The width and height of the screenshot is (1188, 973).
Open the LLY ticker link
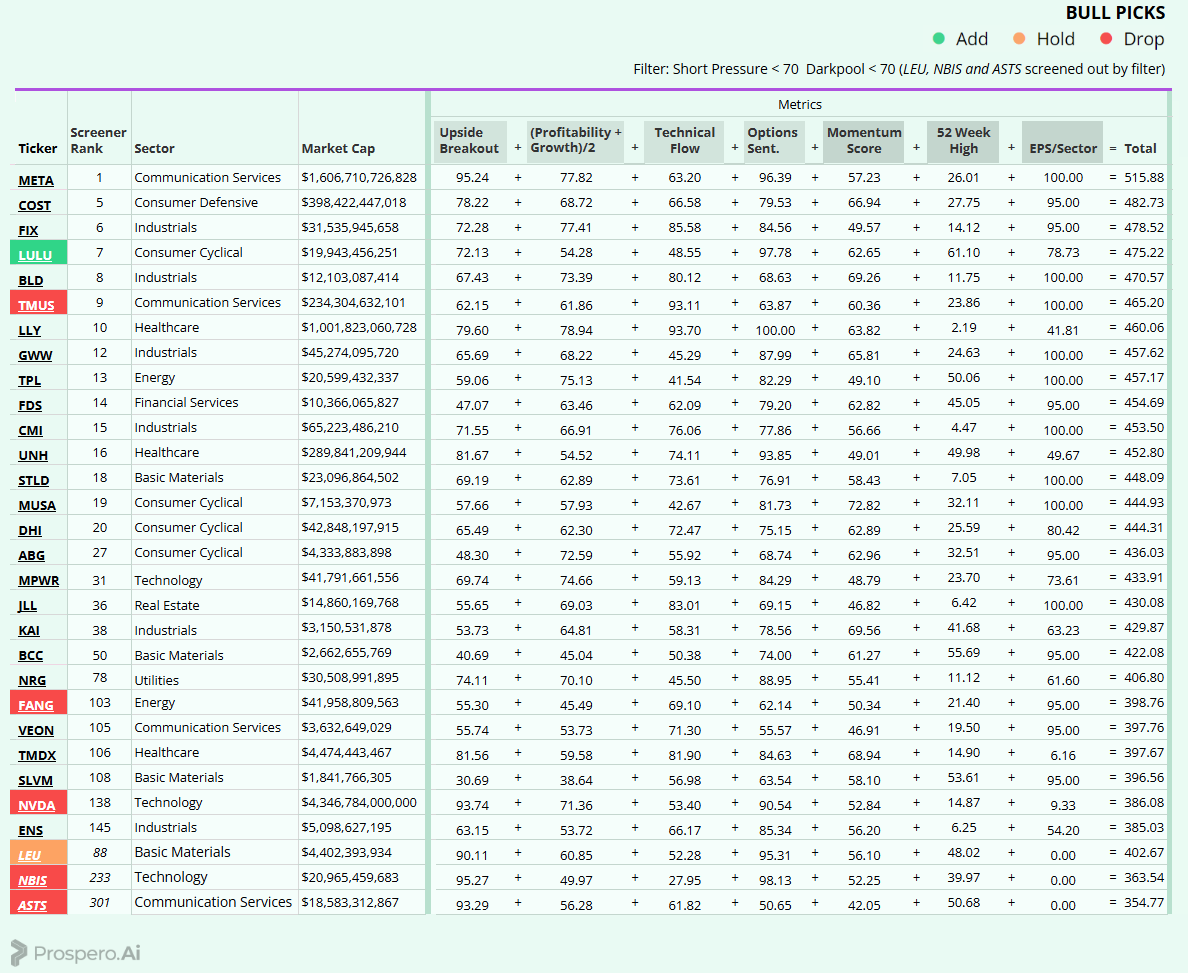click(30, 330)
